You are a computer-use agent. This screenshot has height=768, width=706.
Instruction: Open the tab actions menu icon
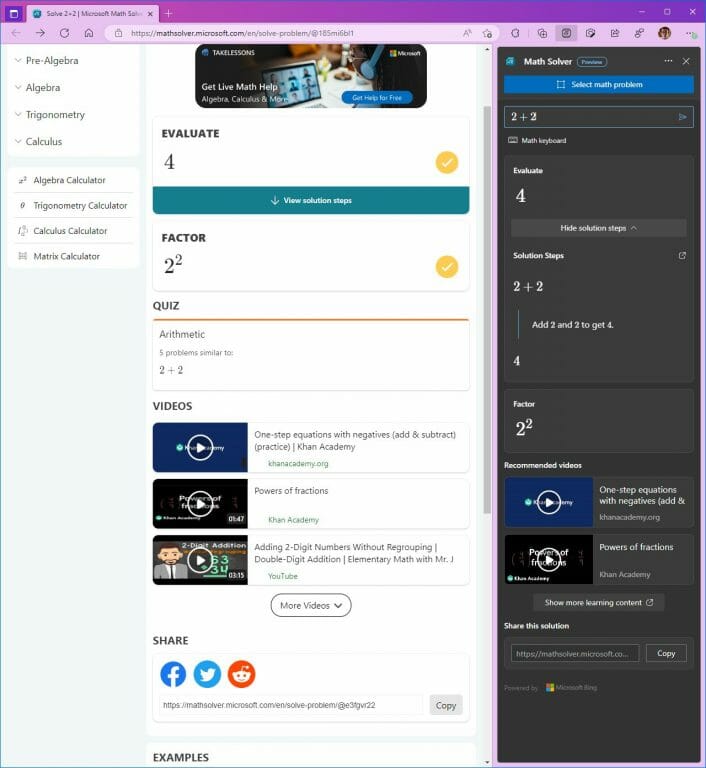coord(14,13)
